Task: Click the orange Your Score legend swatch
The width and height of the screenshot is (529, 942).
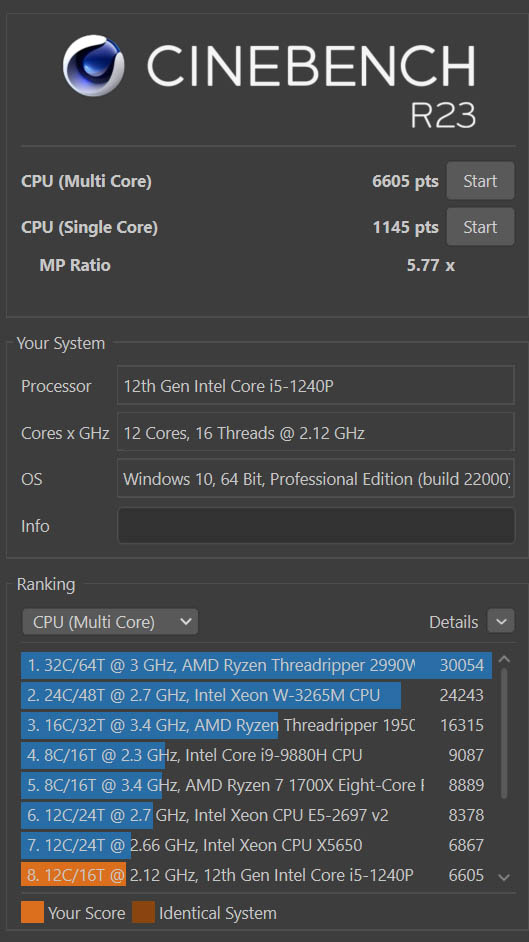Action: tap(32, 912)
